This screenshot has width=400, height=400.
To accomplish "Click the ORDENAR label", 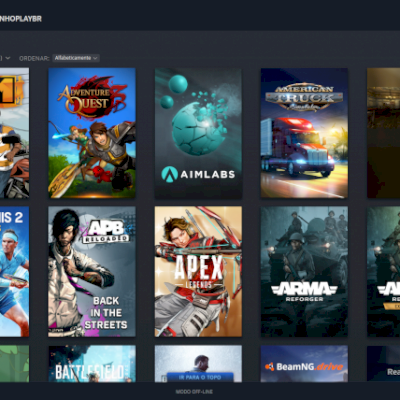I will coord(34,58).
